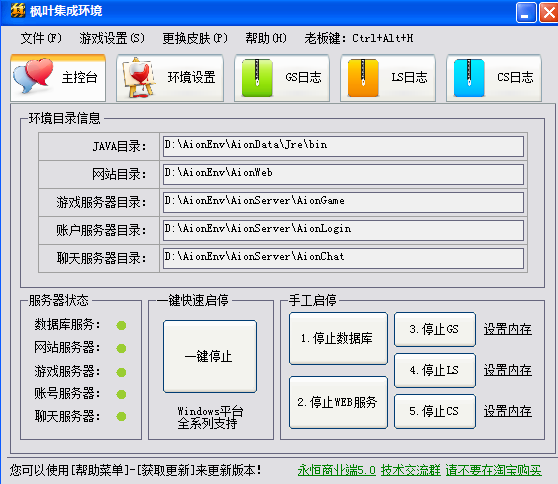Image resolution: width=558 pixels, height=484 pixels.
Task: Click the 2.停止WEB服务 button
Action: coord(338,403)
